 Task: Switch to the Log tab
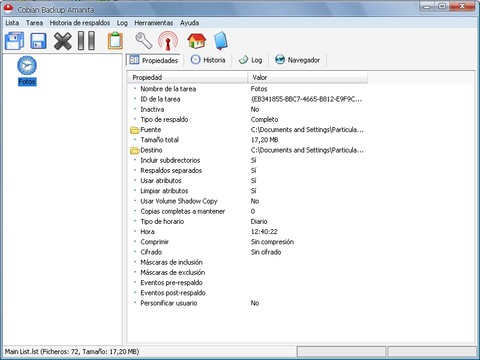(251, 60)
